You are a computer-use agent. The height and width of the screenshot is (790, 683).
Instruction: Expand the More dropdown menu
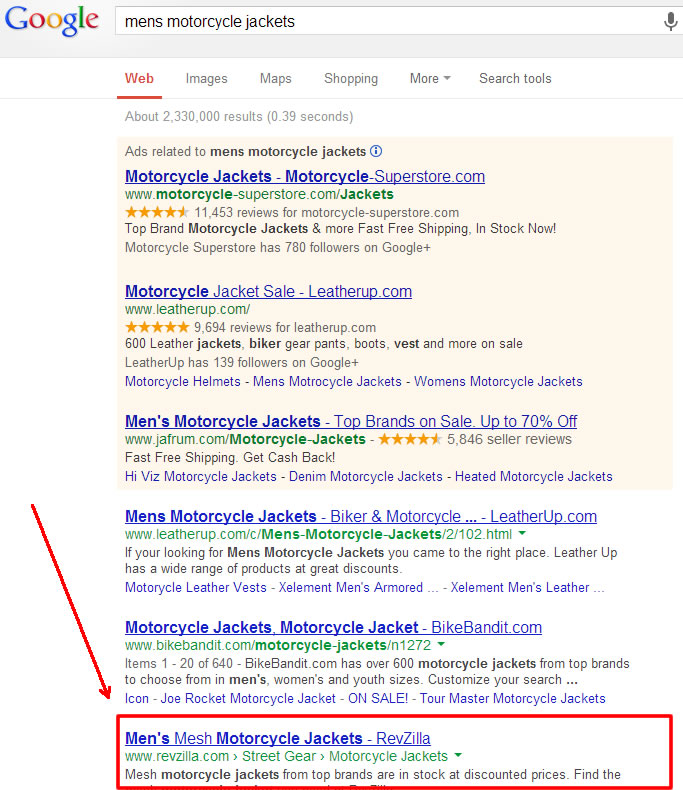coord(430,79)
